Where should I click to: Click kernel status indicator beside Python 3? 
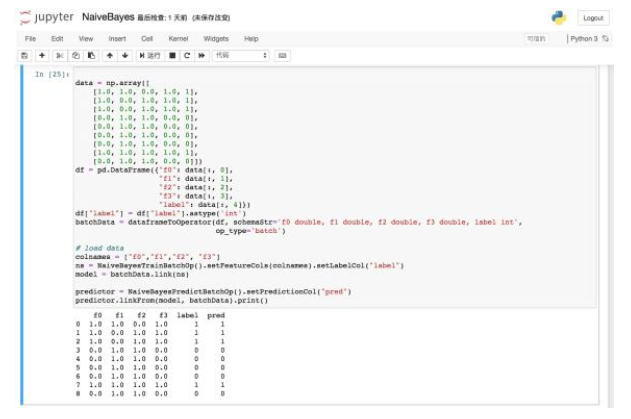605,39
